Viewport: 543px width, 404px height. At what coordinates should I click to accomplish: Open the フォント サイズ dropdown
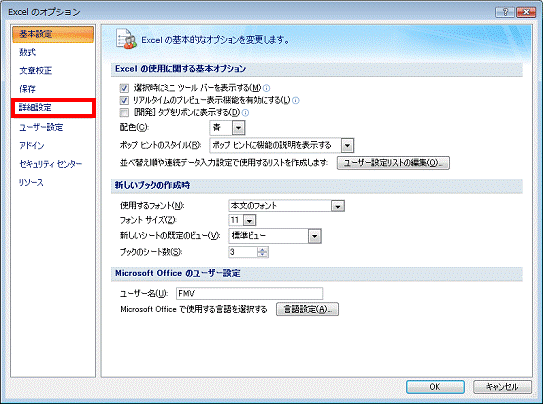click(x=250, y=220)
